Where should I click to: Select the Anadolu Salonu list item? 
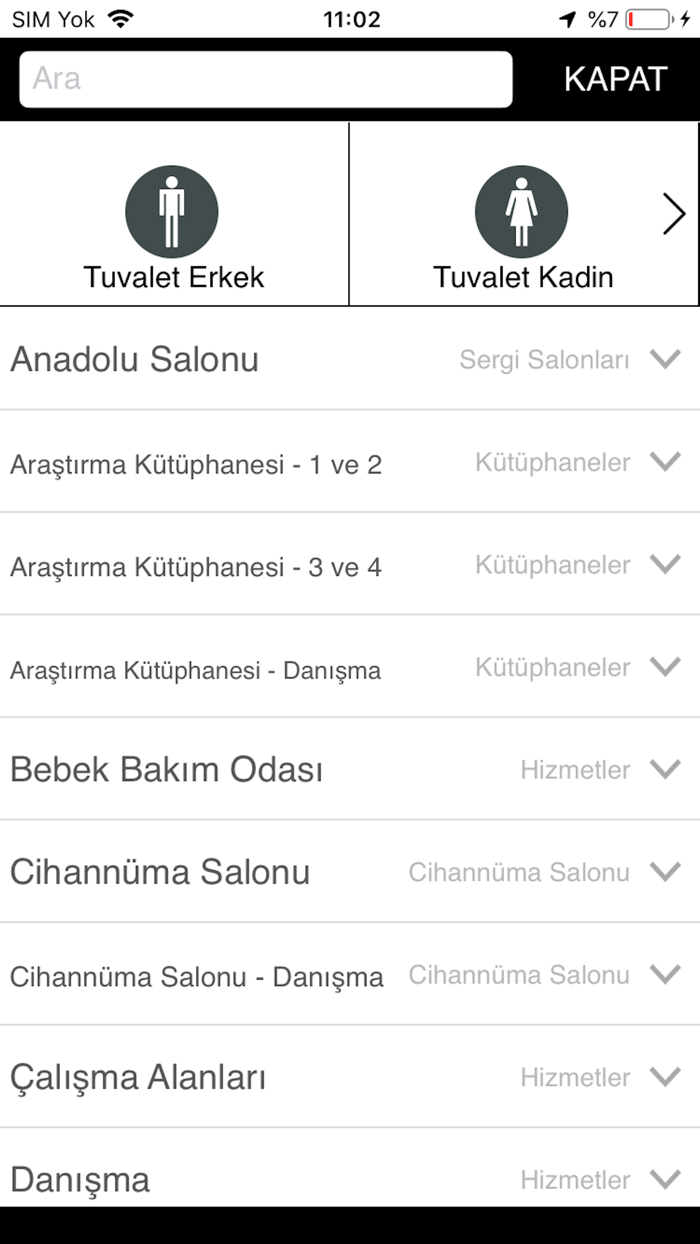coord(134,359)
